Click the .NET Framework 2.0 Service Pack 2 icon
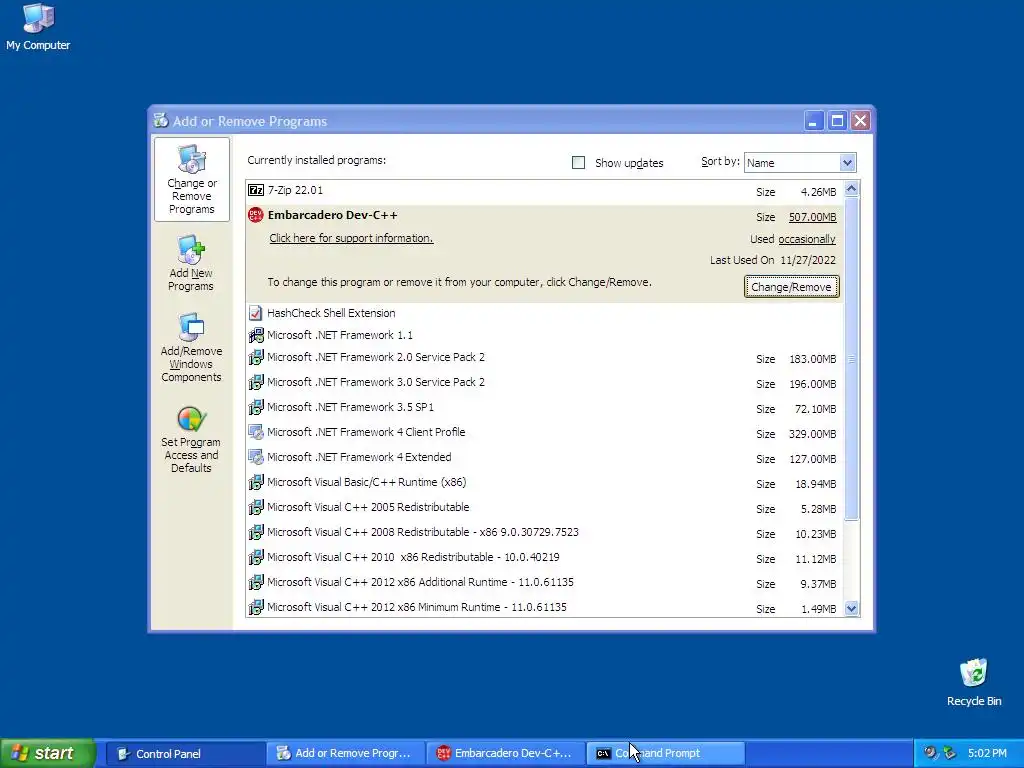 point(256,357)
